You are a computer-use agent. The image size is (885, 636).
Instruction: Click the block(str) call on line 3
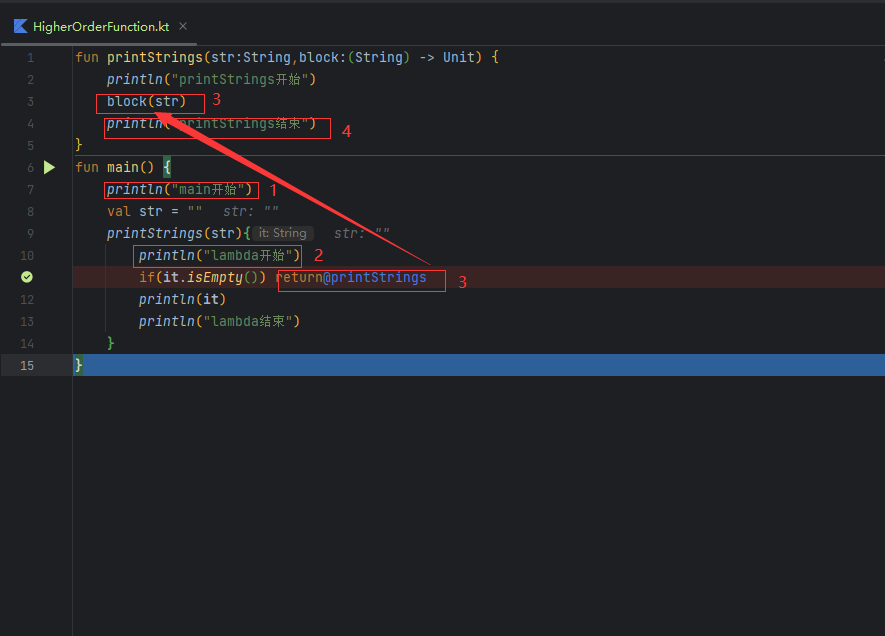[x=146, y=101]
